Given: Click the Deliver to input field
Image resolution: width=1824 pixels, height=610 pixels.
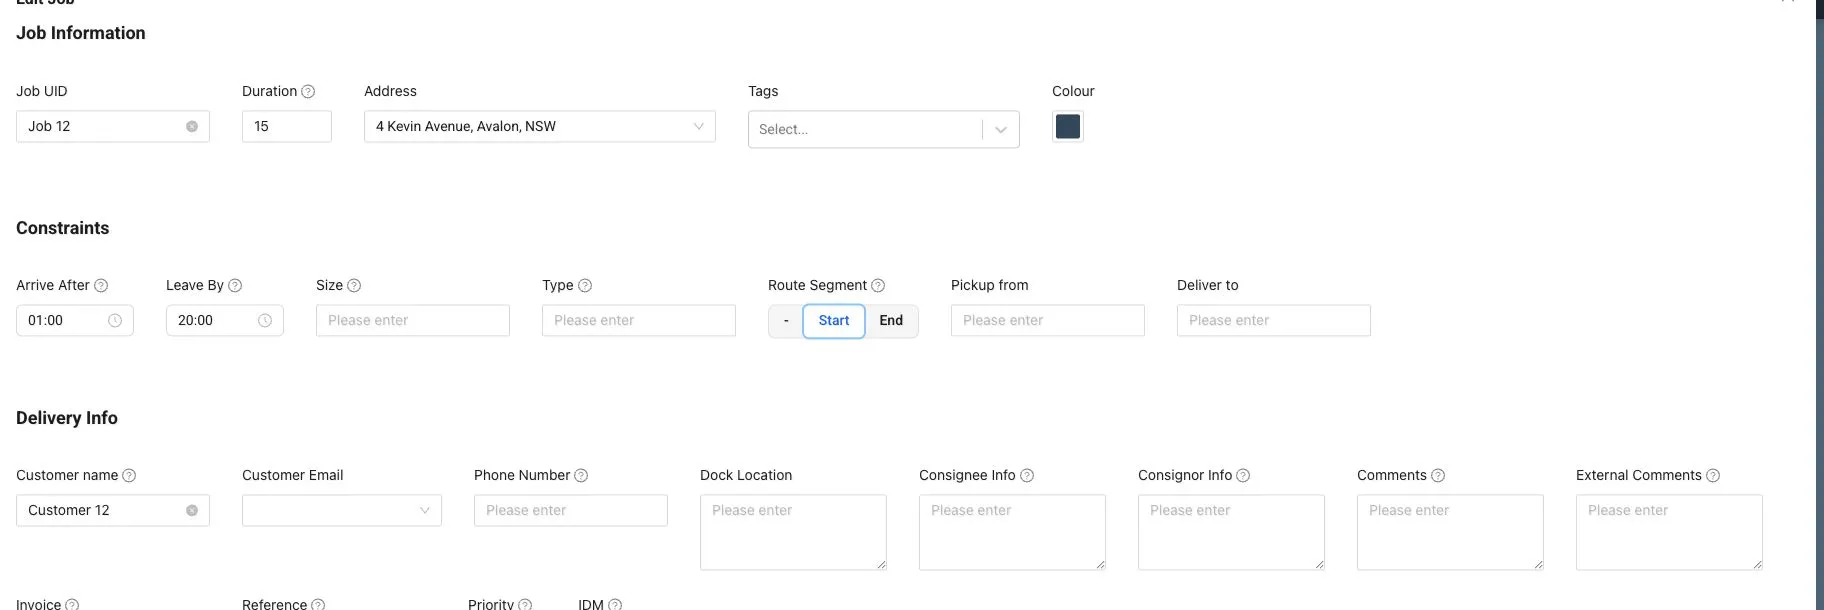Looking at the screenshot, I should point(1274,320).
